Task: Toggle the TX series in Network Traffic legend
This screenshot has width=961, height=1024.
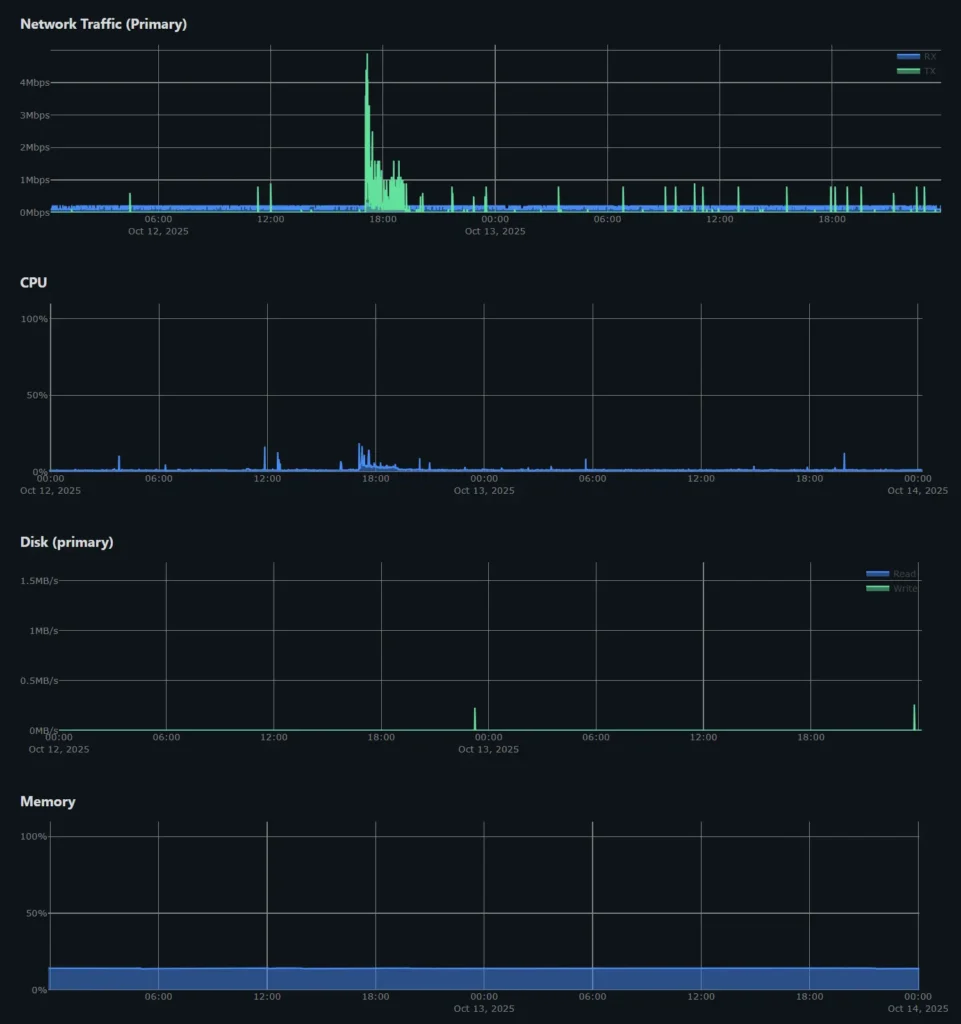Action: click(929, 71)
